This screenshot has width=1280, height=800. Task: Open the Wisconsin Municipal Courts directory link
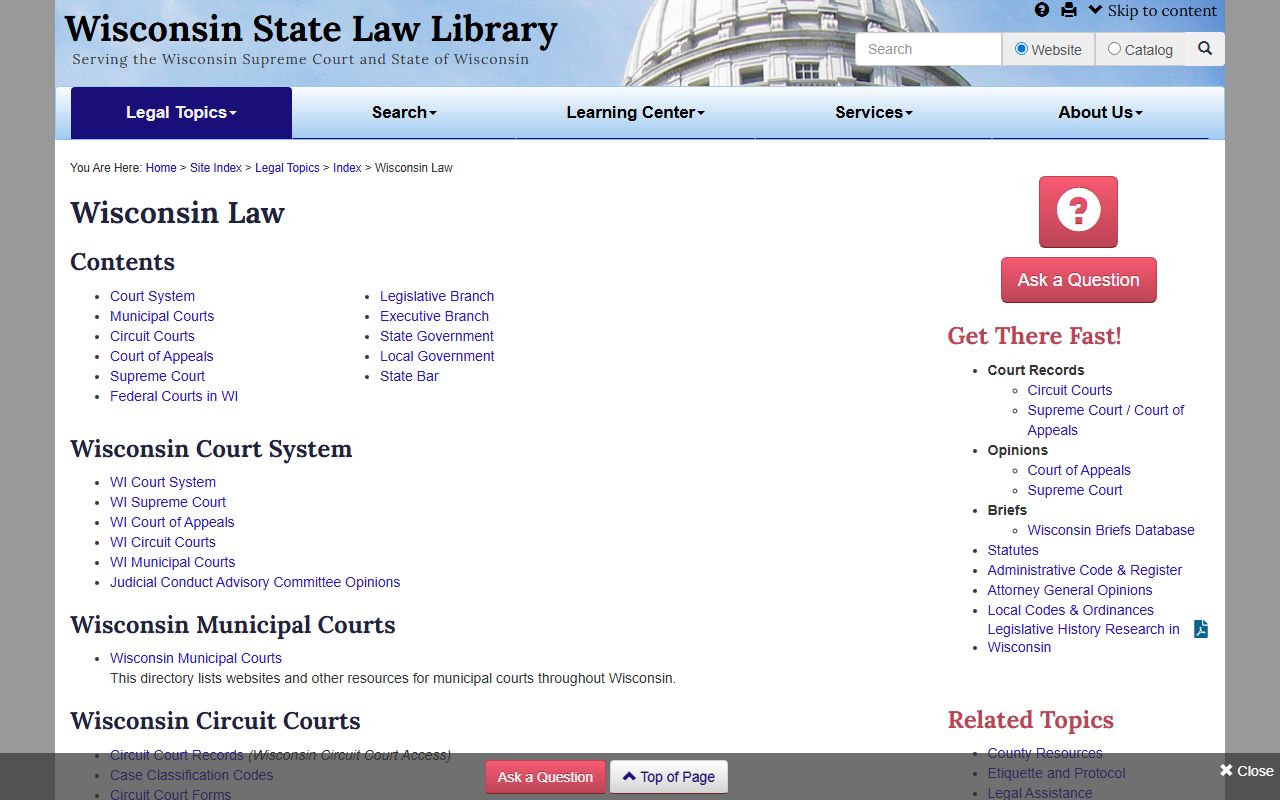(x=196, y=658)
